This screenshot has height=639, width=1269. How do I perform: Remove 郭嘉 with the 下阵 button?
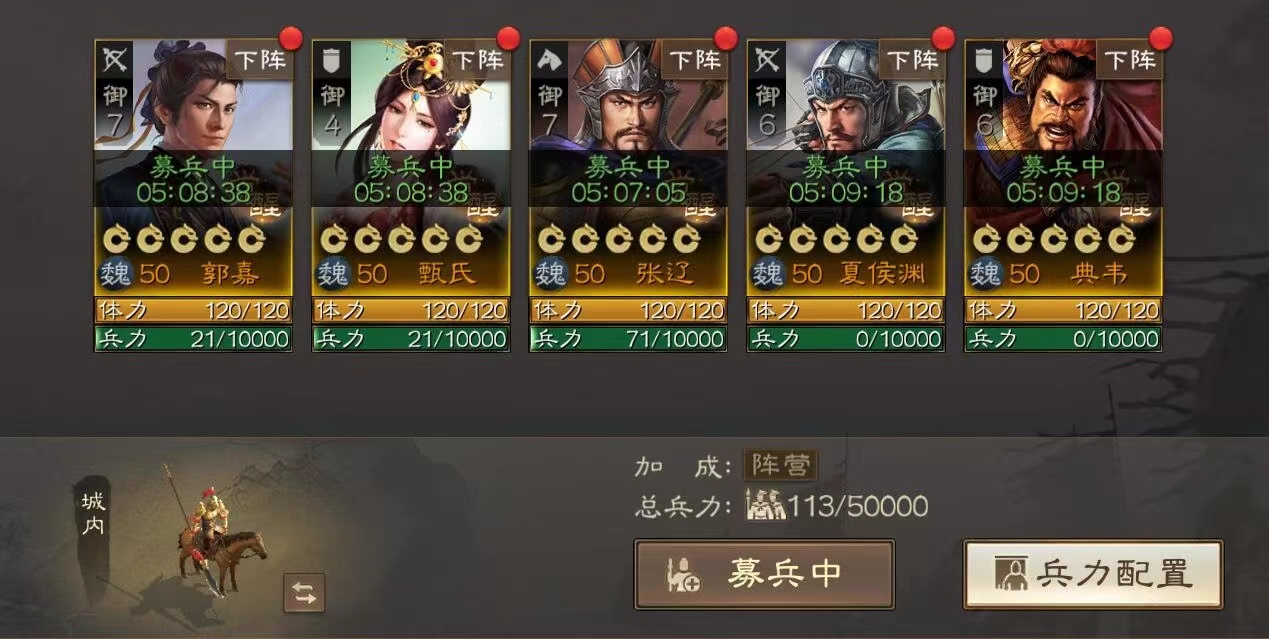[259, 60]
